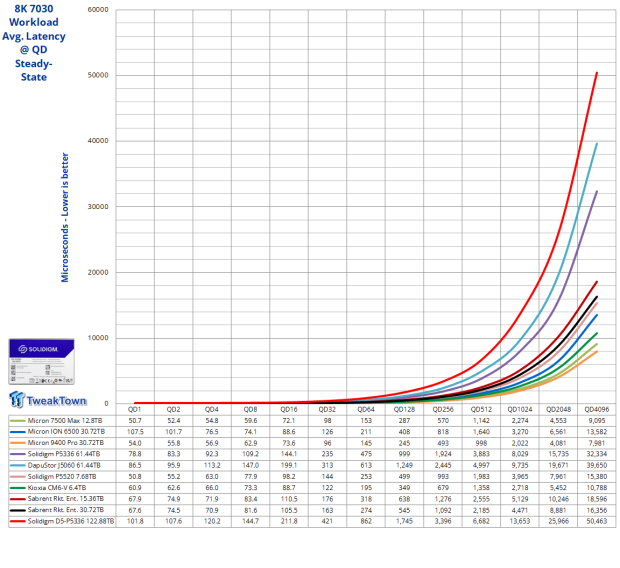Click the 'Microseconds - Lower is better' axis label
This screenshot has width=620, height=568.
click(64, 218)
